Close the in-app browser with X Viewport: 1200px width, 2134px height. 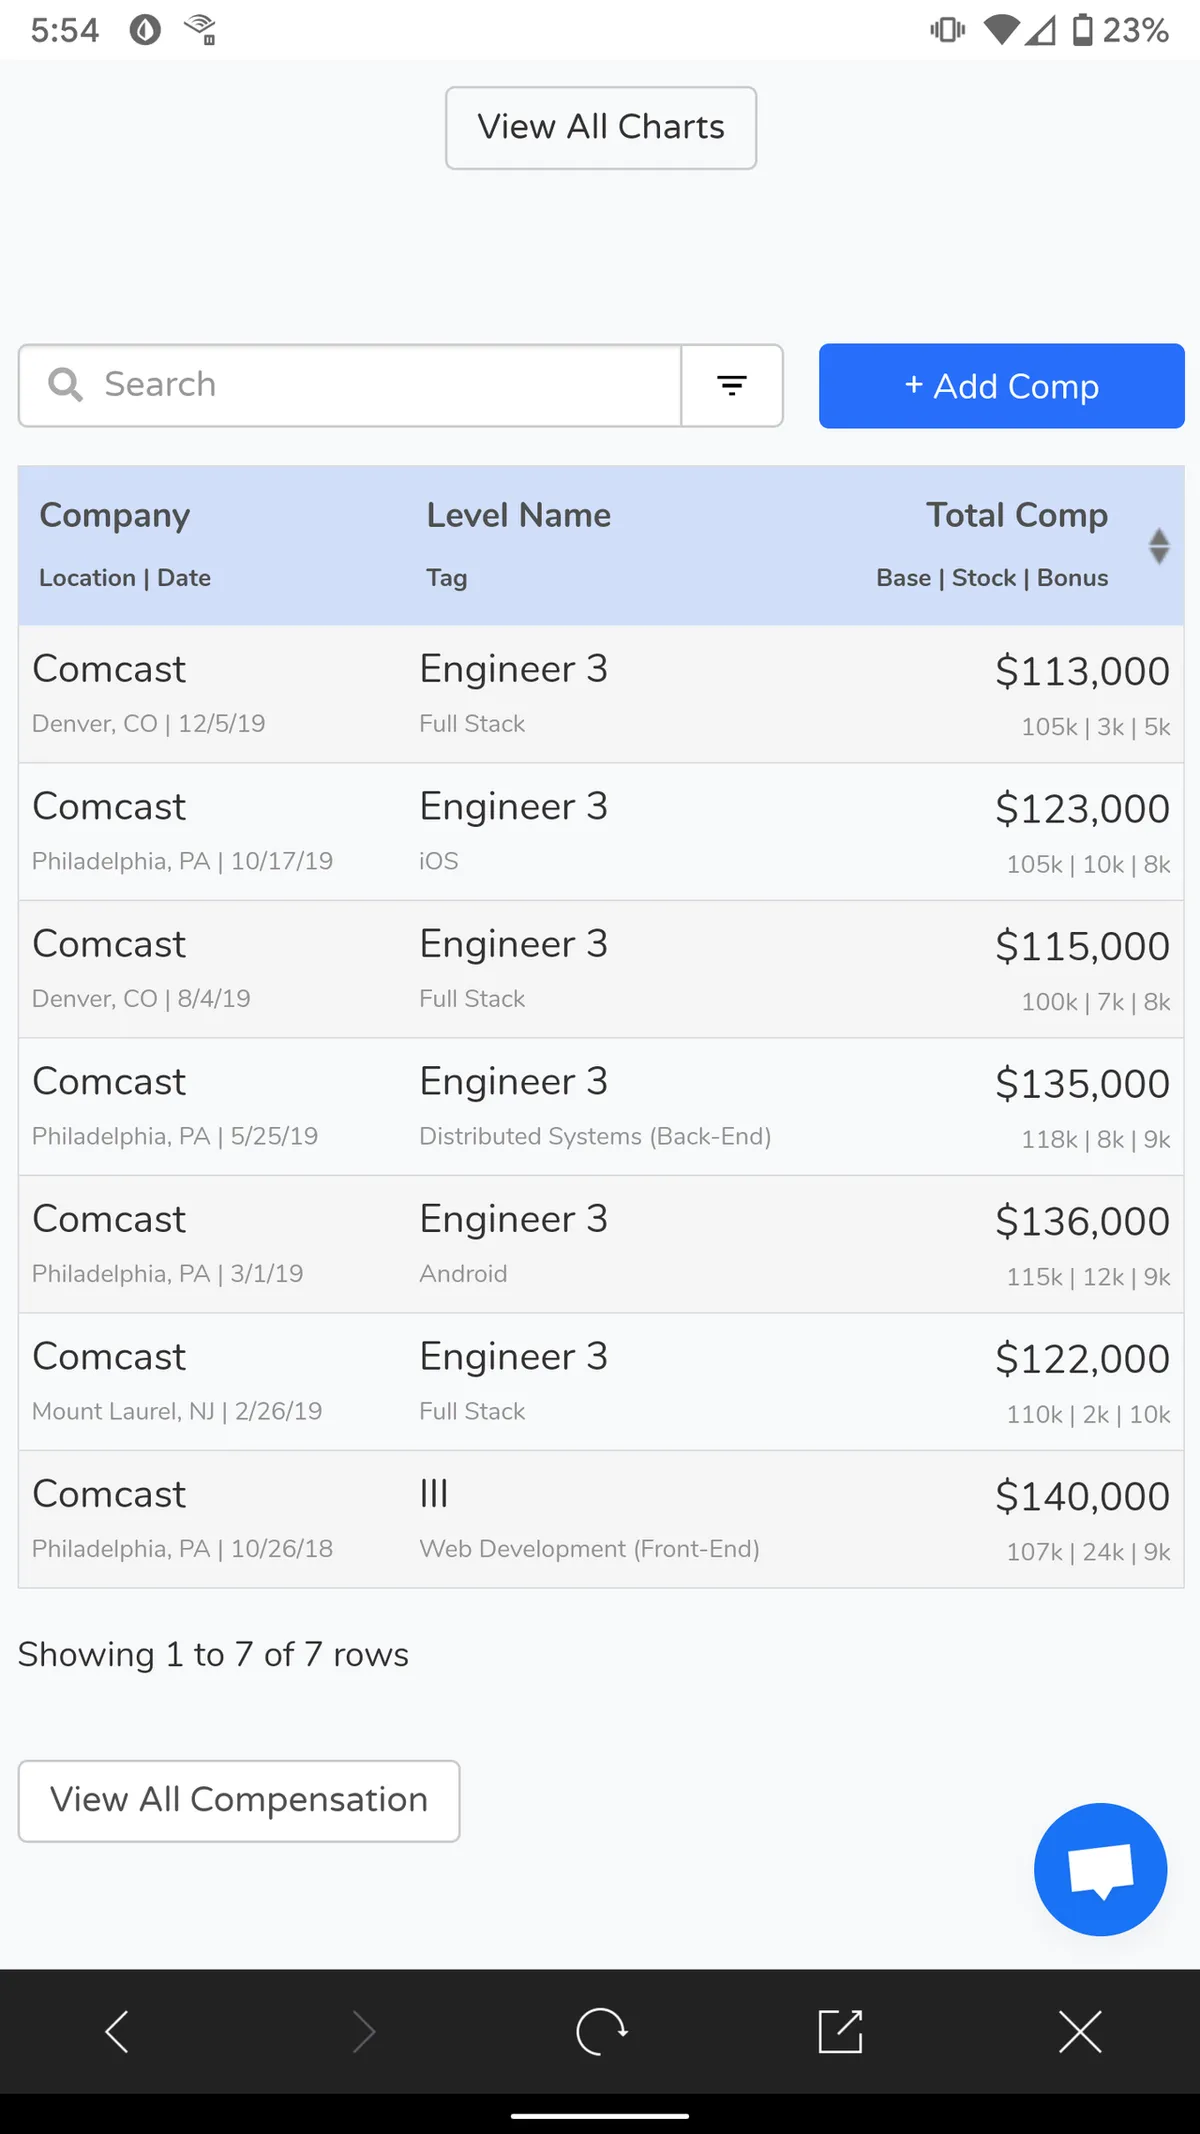pyautogui.click(x=1080, y=2031)
